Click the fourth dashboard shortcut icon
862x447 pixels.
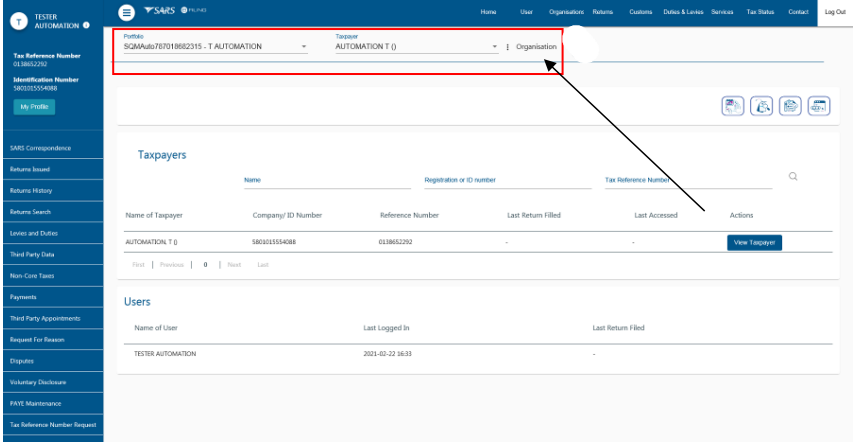coord(819,107)
